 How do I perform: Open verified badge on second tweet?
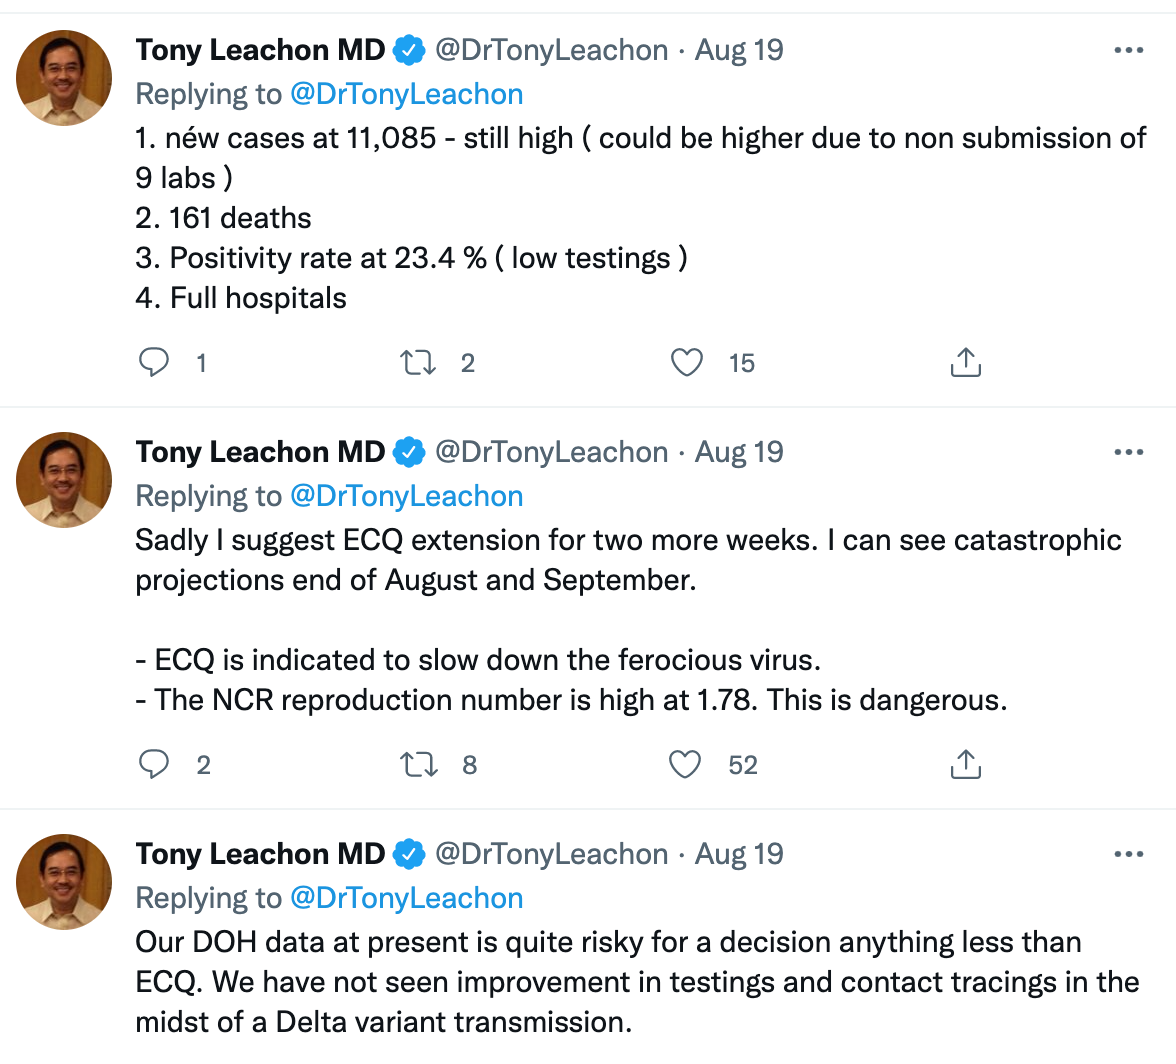(x=410, y=452)
